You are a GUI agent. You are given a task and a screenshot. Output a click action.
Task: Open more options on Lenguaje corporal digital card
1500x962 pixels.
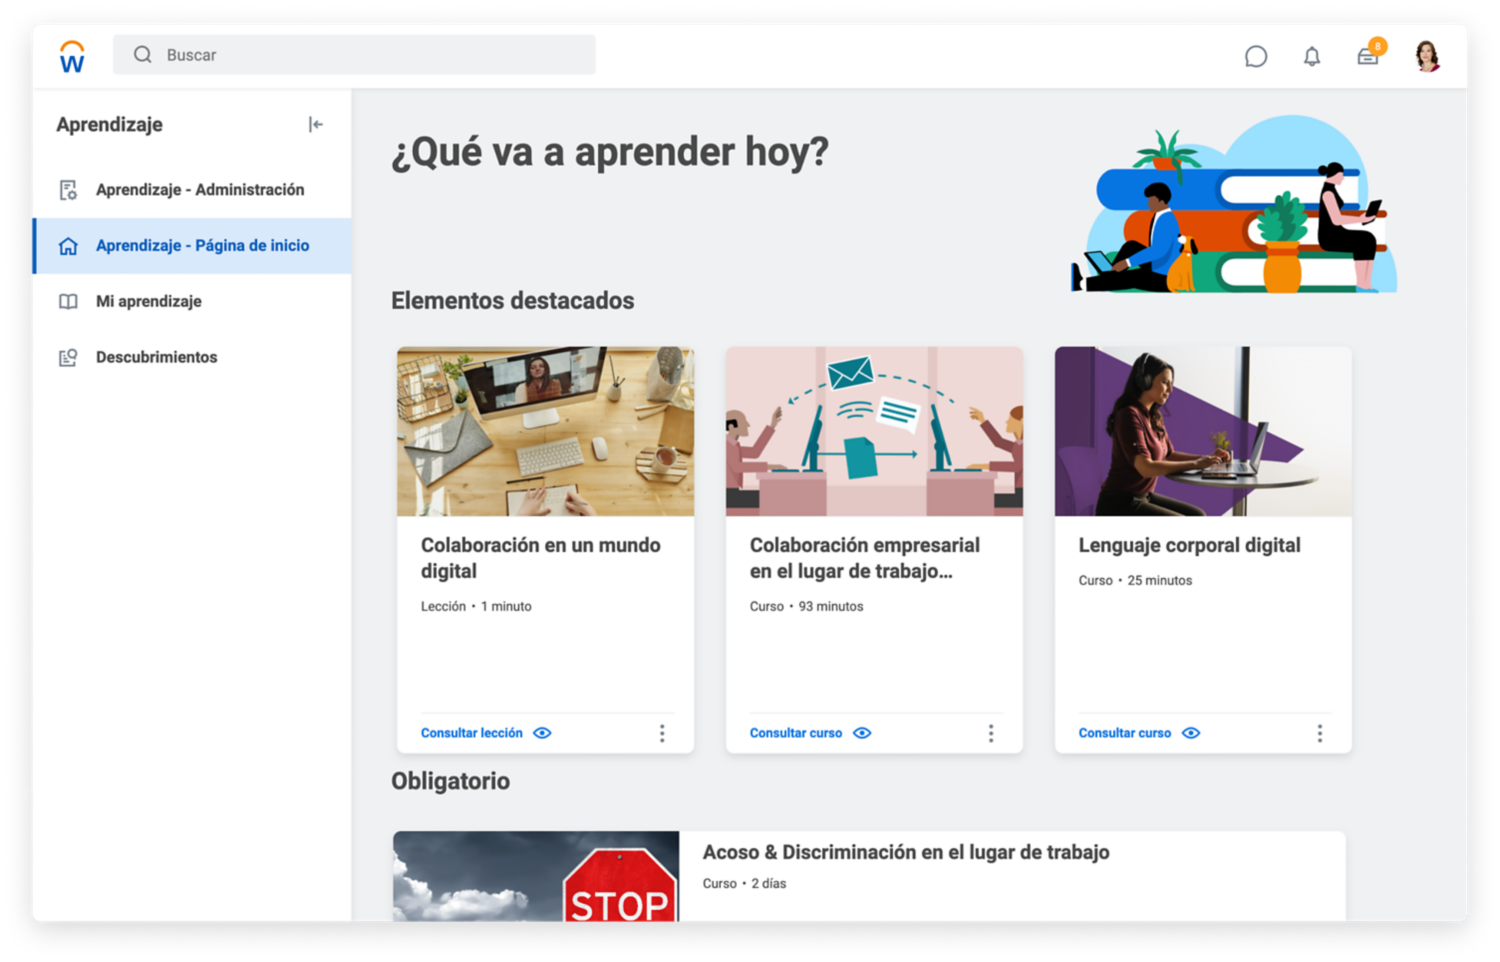click(1320, 734)
